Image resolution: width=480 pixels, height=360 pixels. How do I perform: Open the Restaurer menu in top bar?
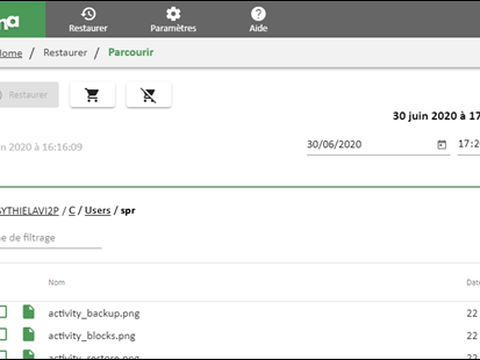coord(88,20)
